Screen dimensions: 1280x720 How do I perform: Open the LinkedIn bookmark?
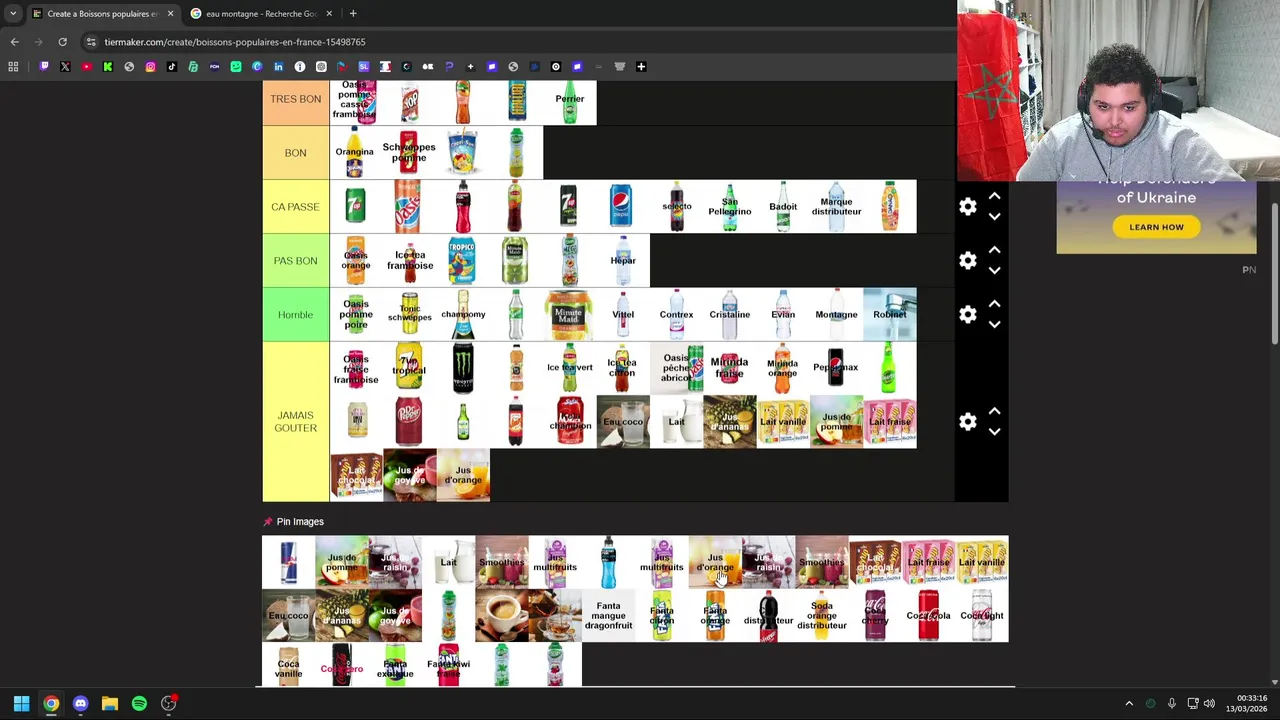[x=278, y=67]
